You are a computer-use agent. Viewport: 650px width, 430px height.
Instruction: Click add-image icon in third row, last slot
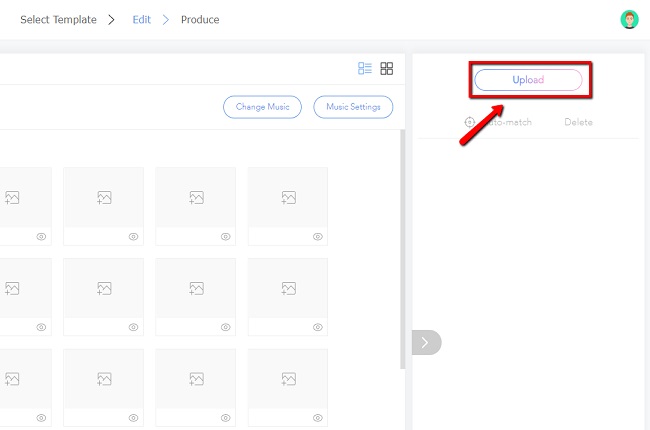(x=288, y=379)
